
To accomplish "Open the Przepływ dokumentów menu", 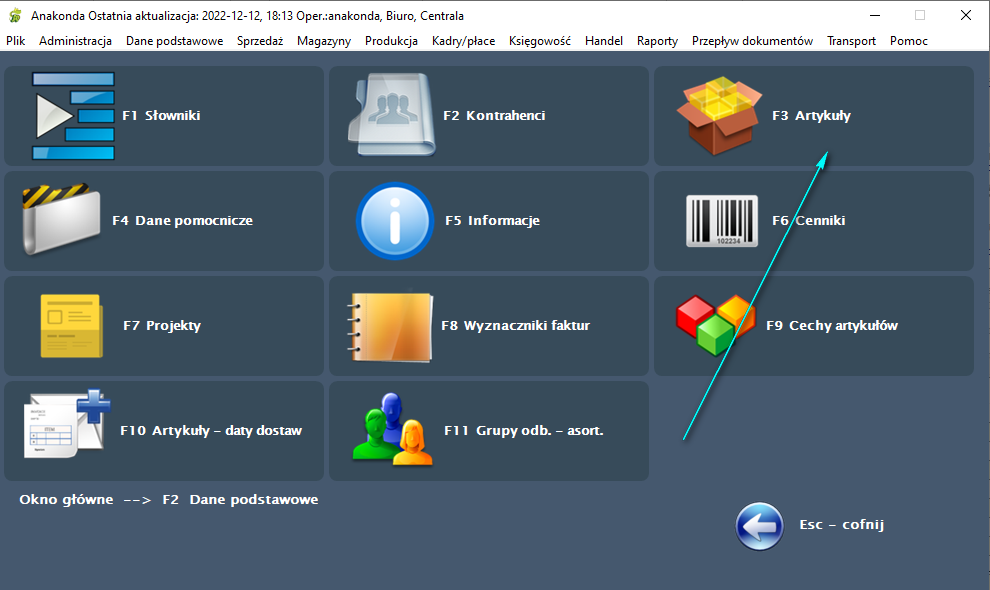I will tap(753, 41).
